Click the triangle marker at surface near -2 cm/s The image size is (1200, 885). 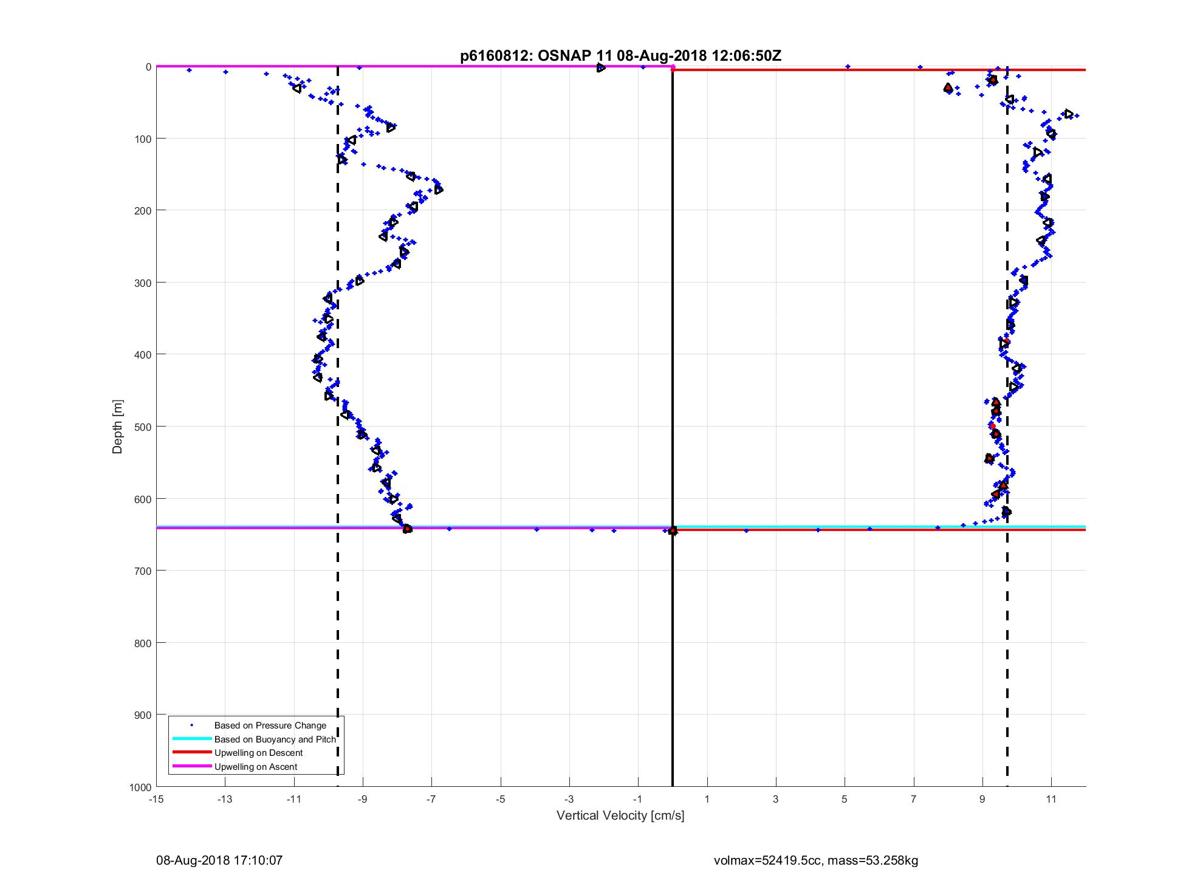[601, 67]
